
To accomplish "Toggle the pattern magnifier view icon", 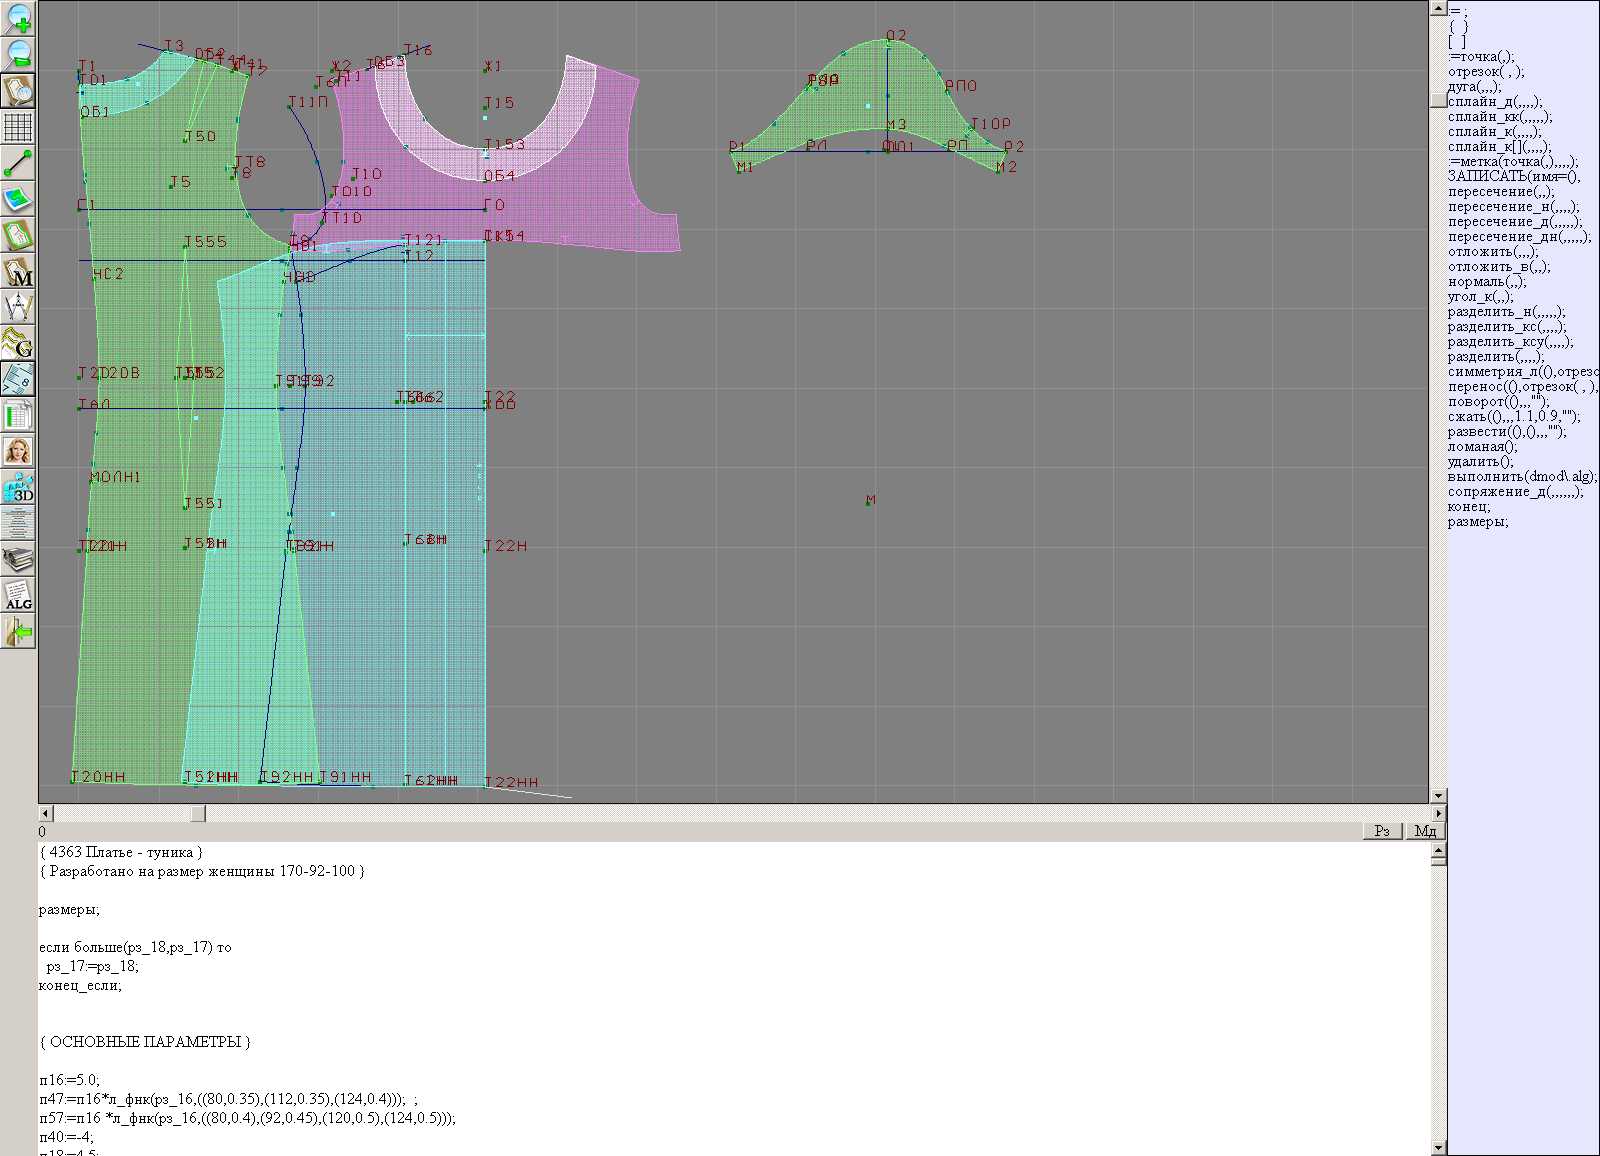I will tap(18, 90).
